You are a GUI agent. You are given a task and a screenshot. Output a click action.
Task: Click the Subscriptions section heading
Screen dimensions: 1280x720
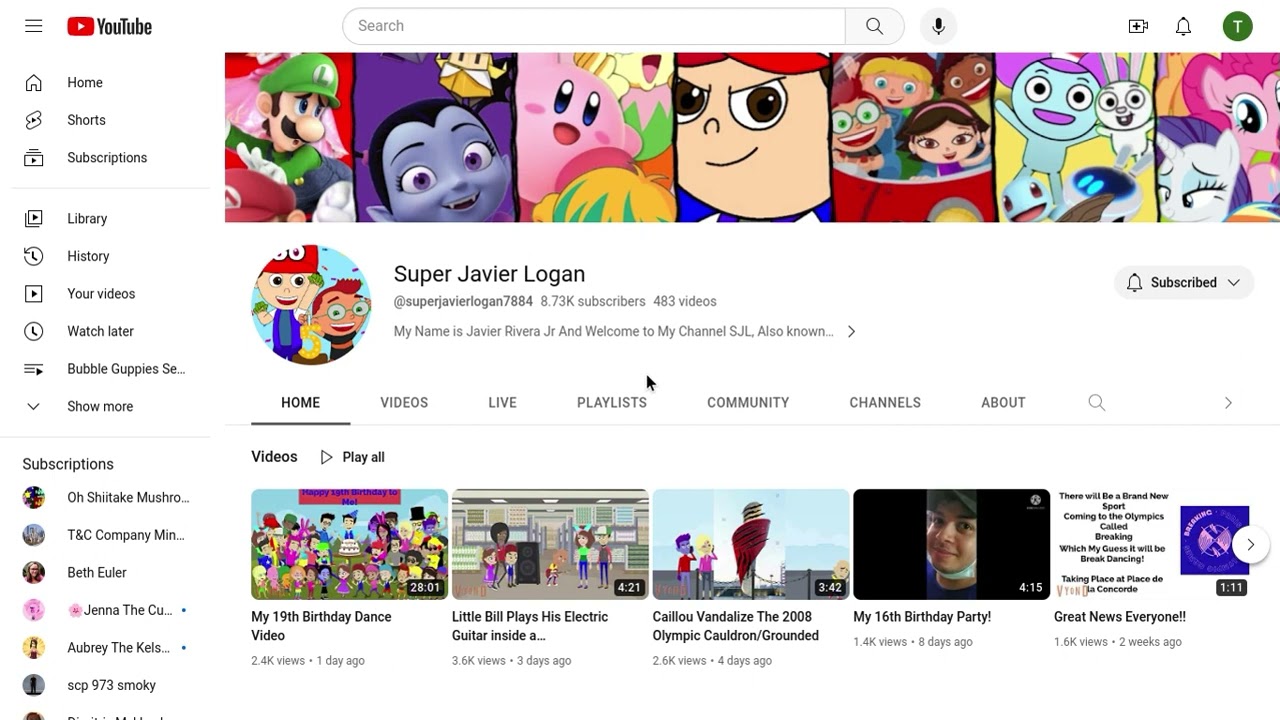[x=68, y=464]
